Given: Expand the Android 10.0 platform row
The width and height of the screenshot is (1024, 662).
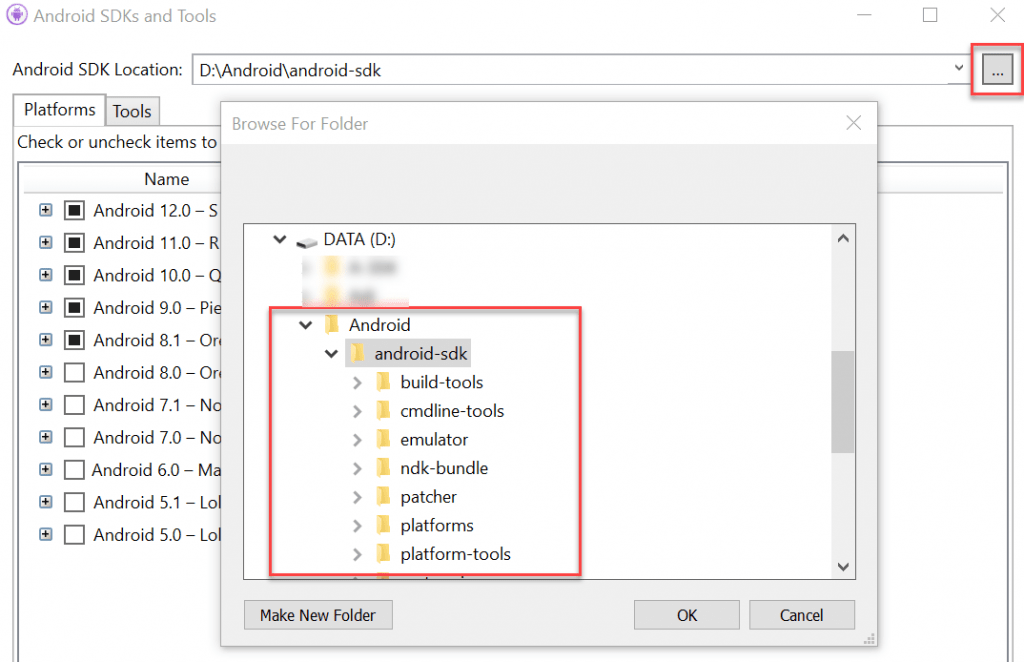Looking at the screenshot, I should pos(45,275).
